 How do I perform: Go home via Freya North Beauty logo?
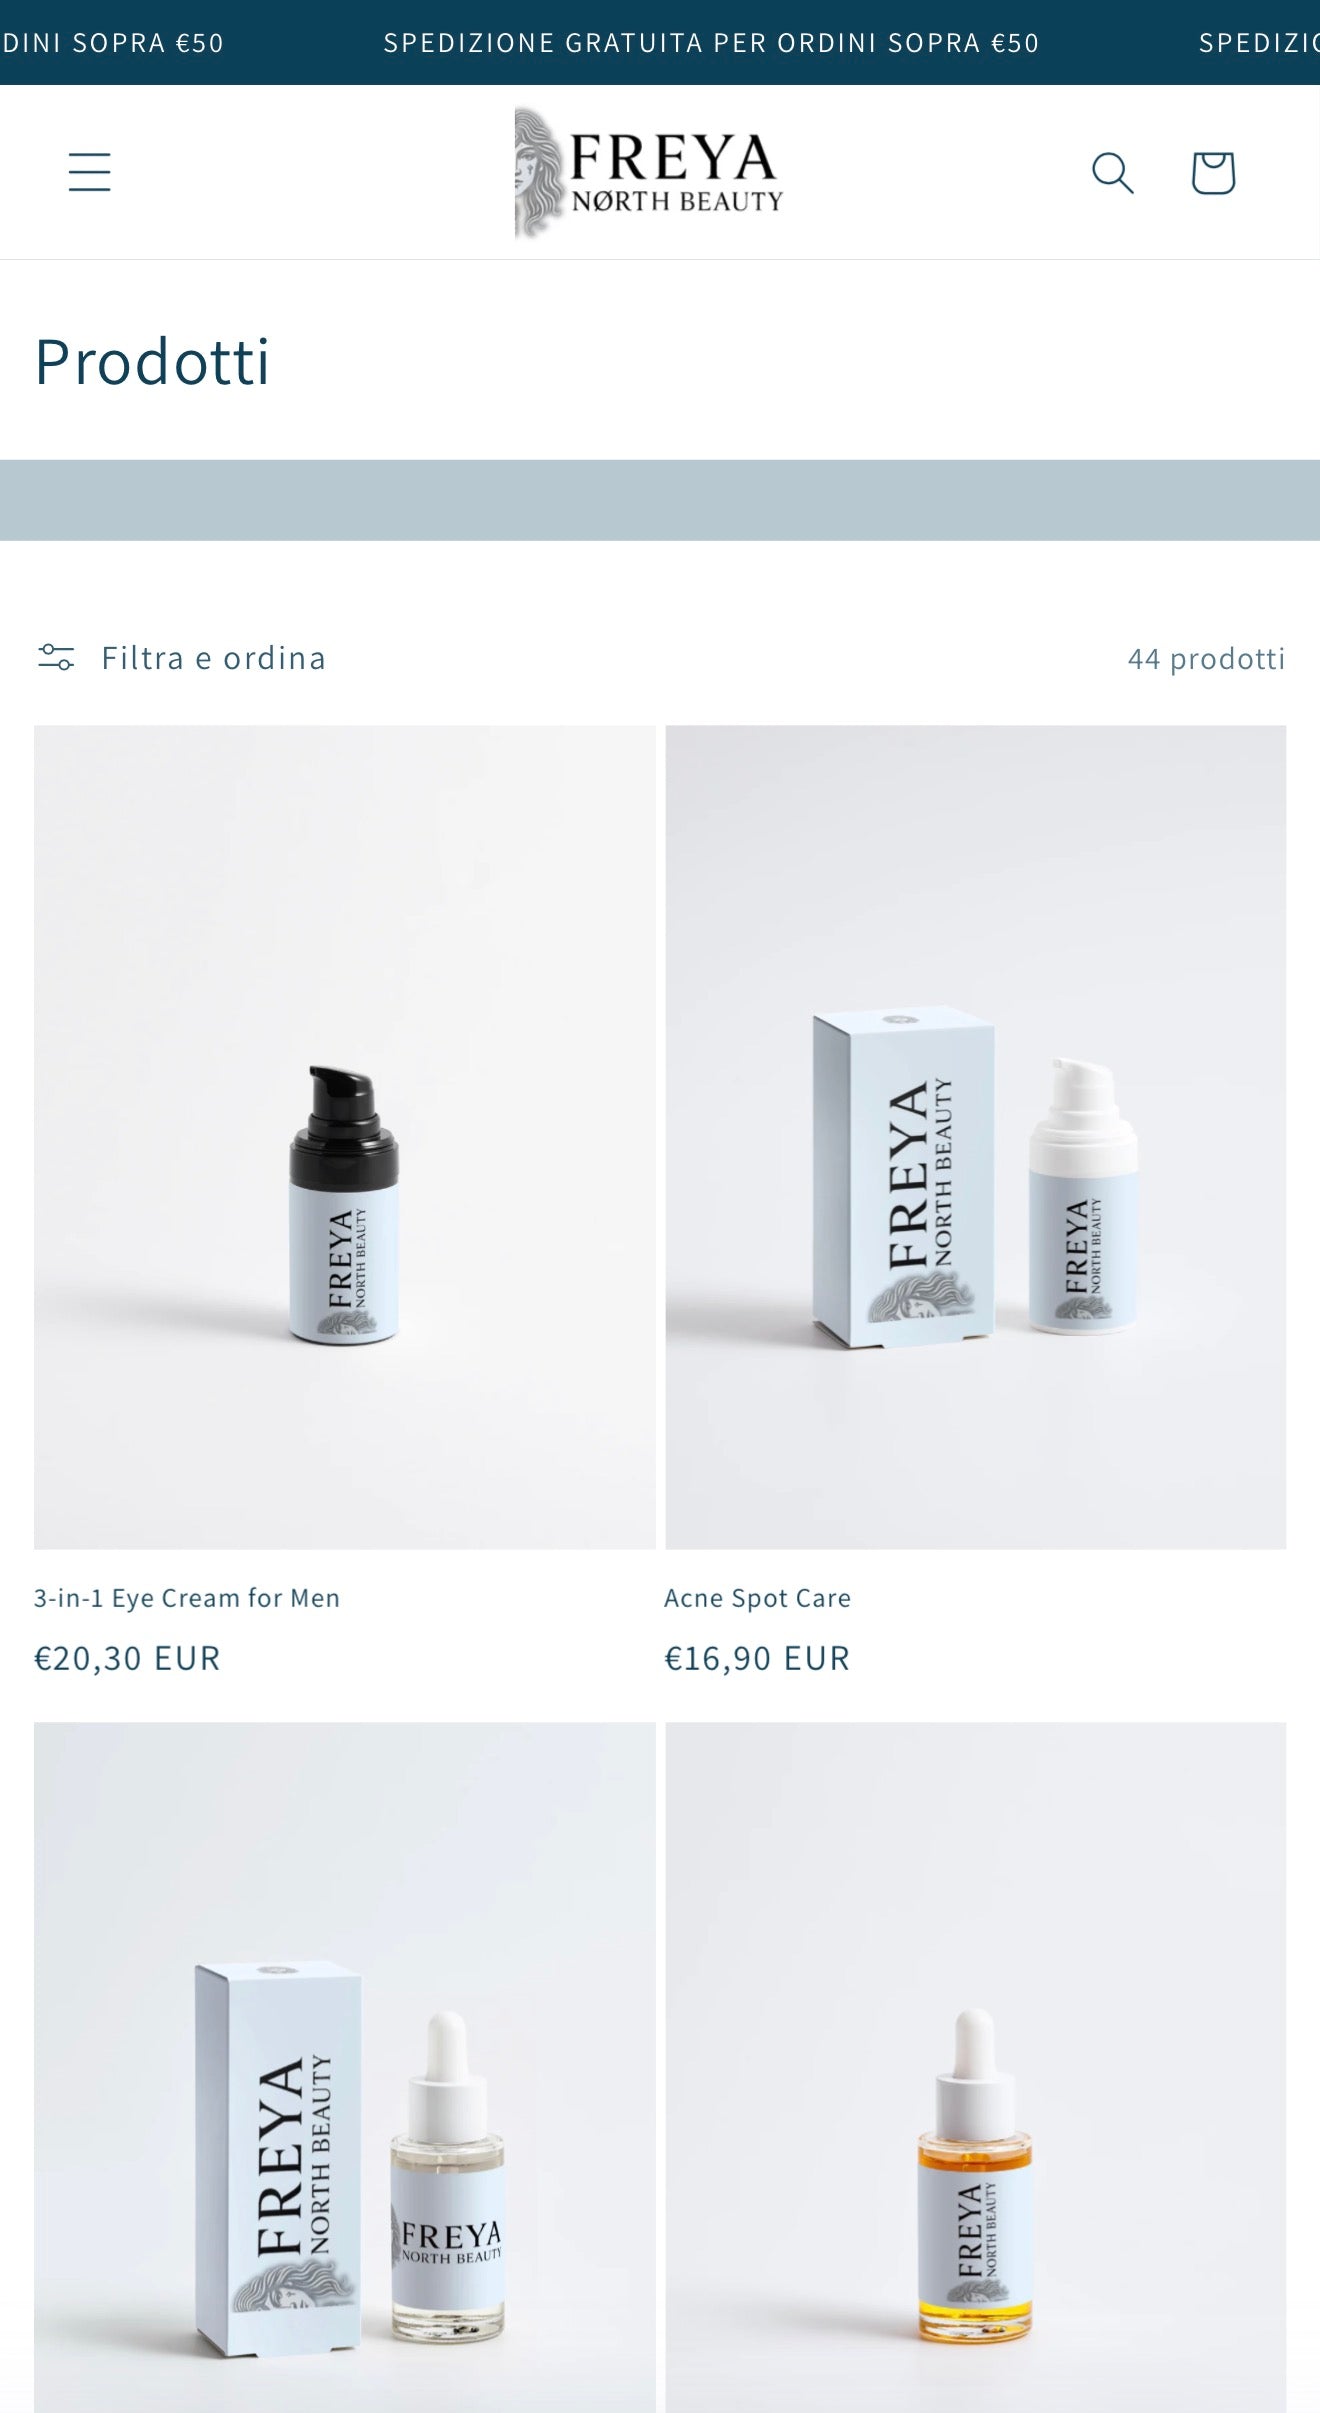coord(649,172)
